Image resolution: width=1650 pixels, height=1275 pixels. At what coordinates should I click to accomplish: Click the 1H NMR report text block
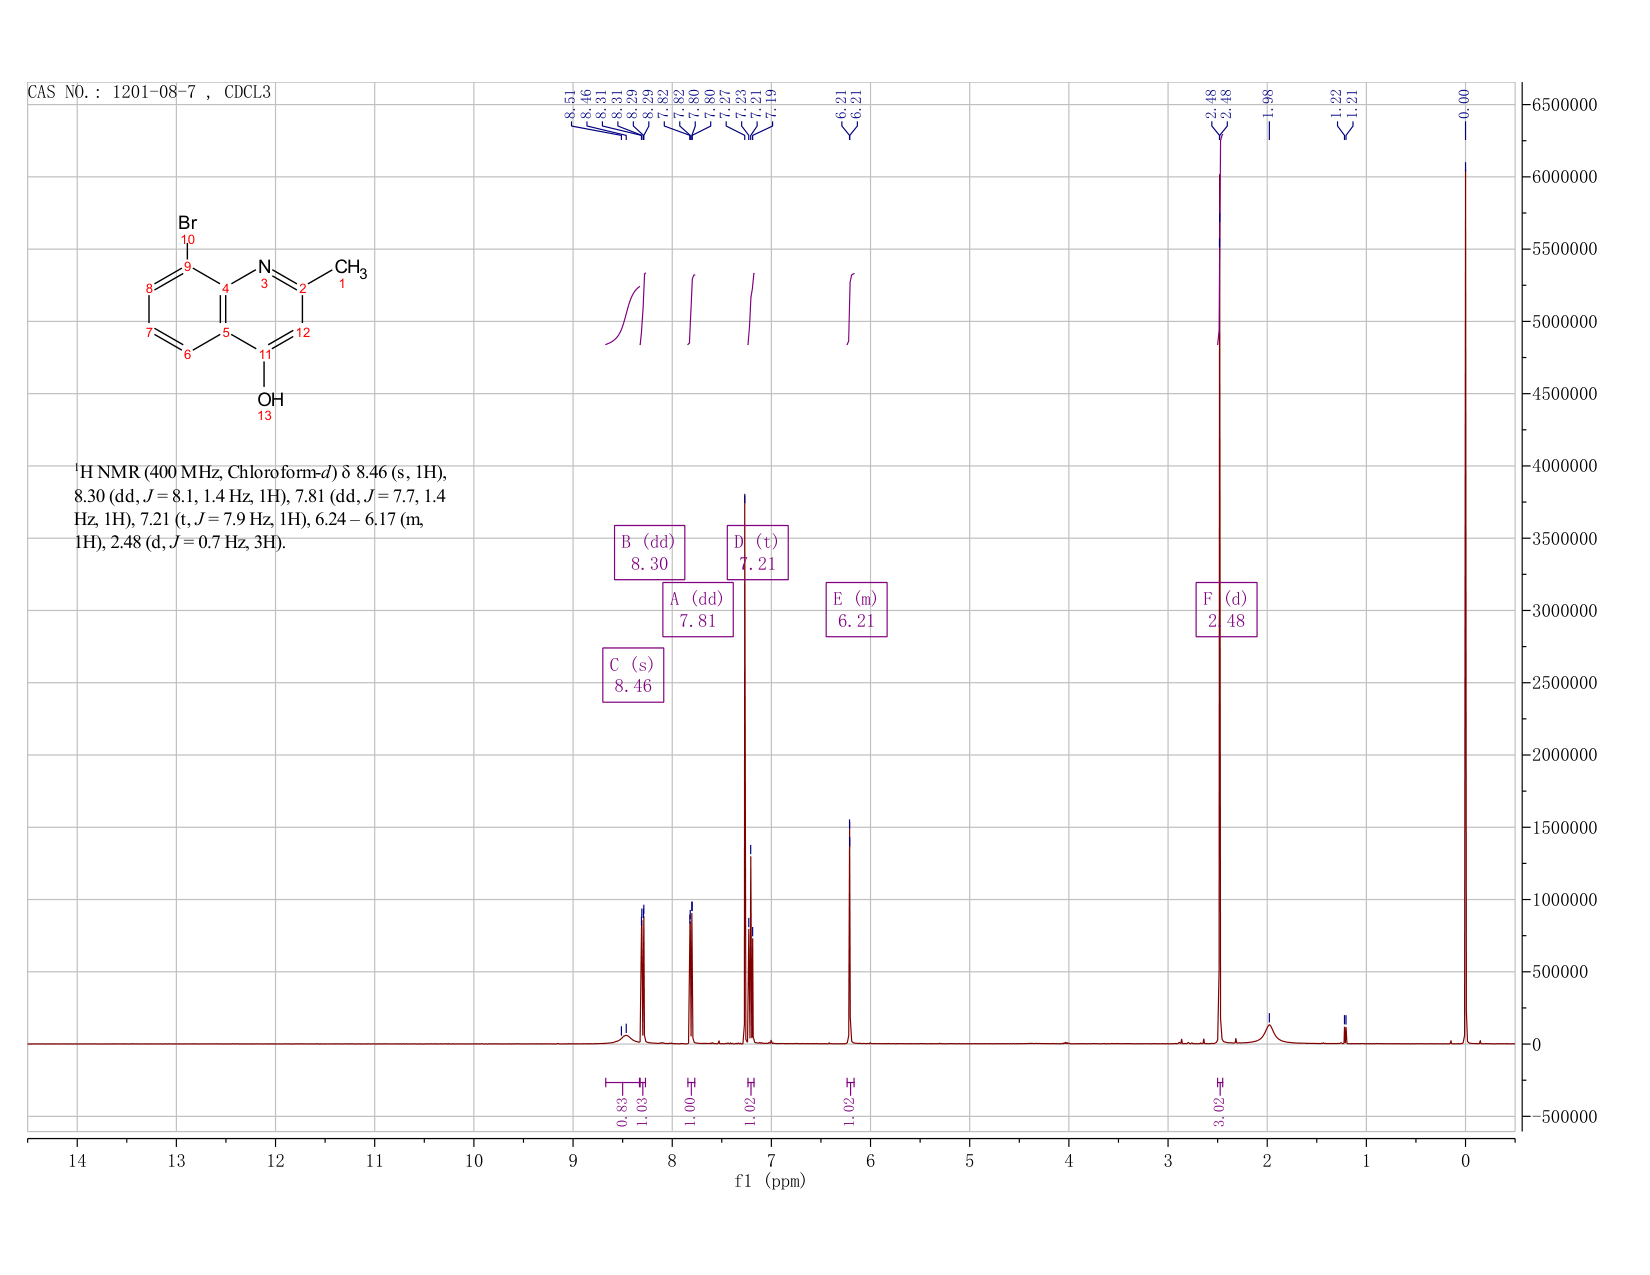[260, 507]
